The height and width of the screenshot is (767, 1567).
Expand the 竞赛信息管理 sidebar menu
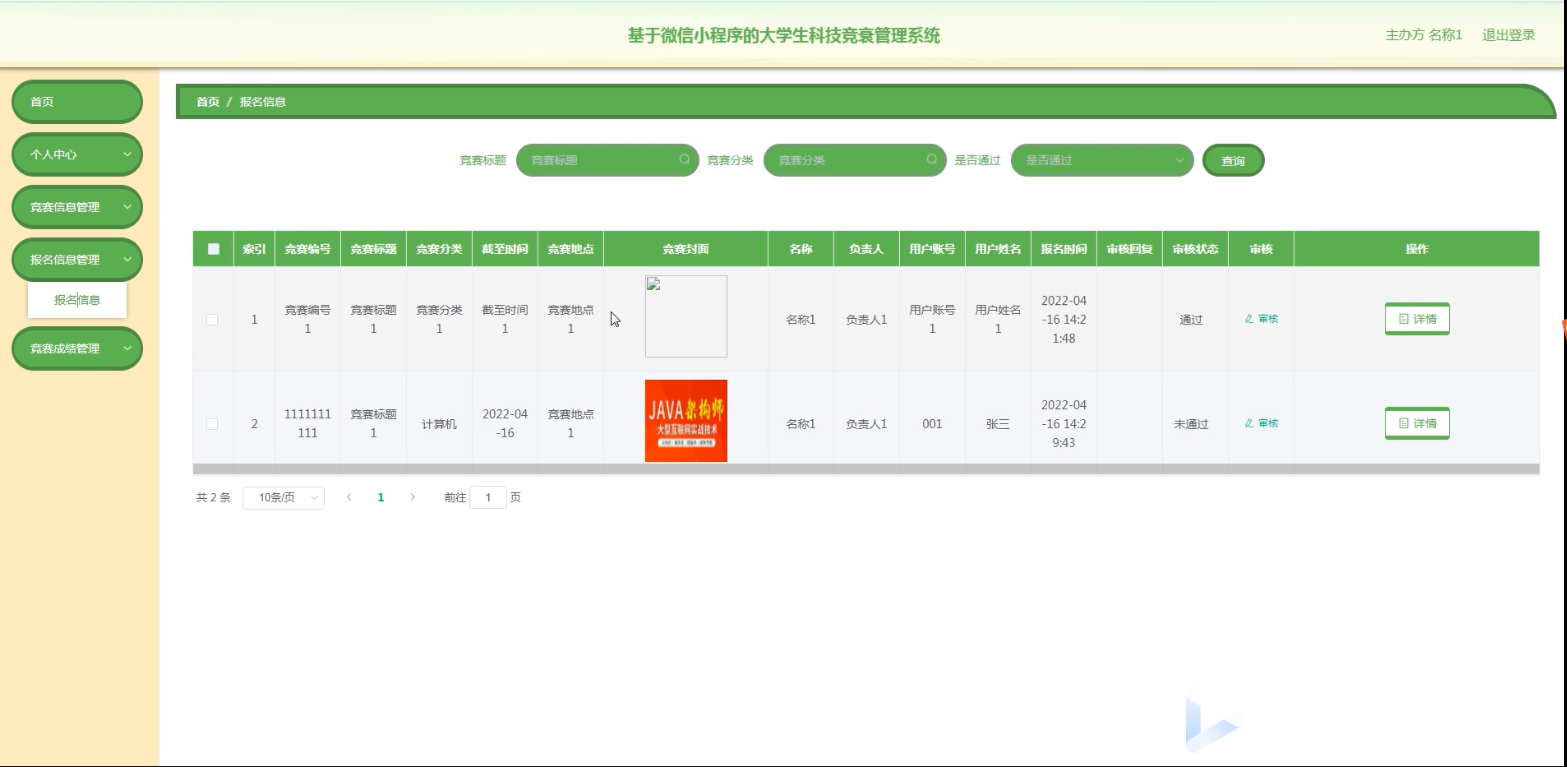[77, 207]
